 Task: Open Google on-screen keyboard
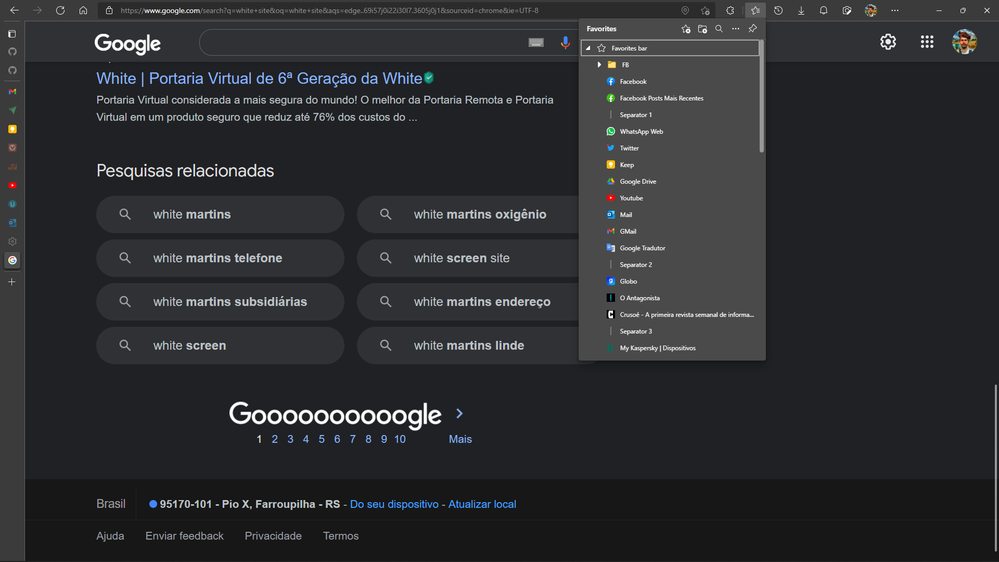536,43
